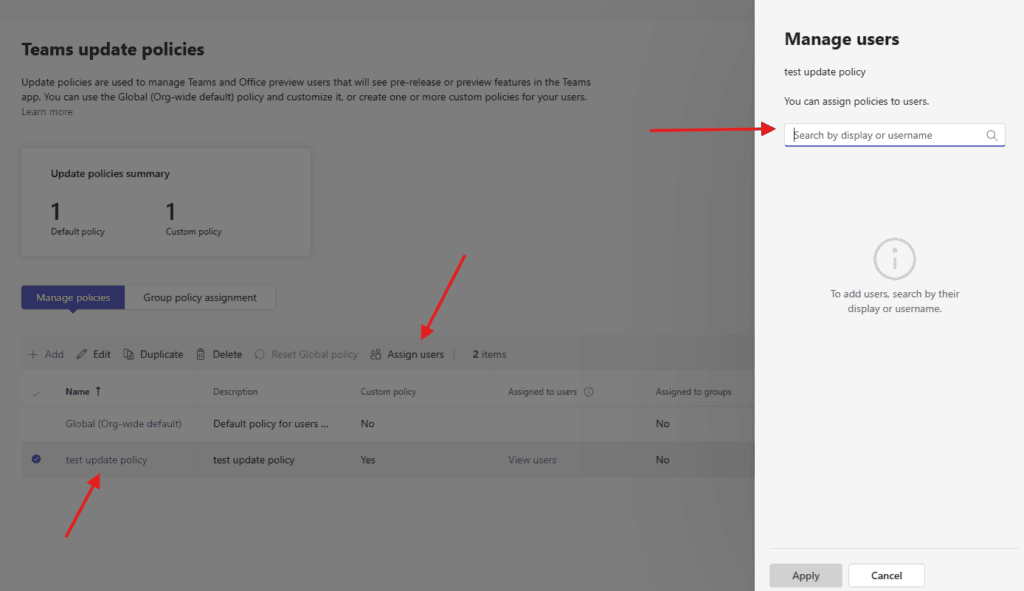Click the Duplicate policy icon
The width and height of the screenshot is (1024, 591).
[x=129, y=354]
